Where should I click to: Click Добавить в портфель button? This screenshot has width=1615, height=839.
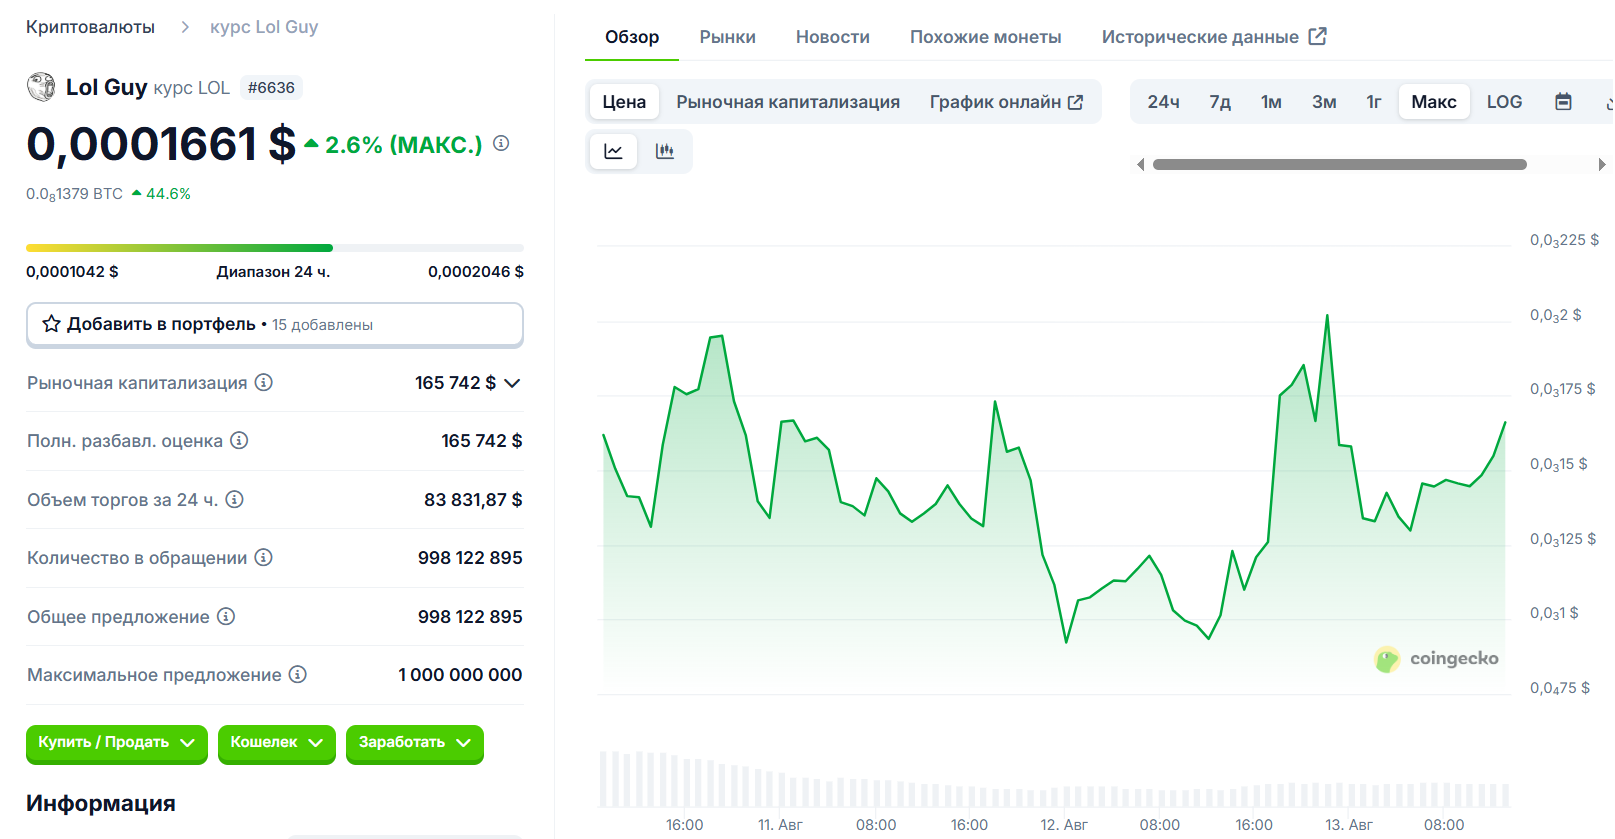[275, 324]
